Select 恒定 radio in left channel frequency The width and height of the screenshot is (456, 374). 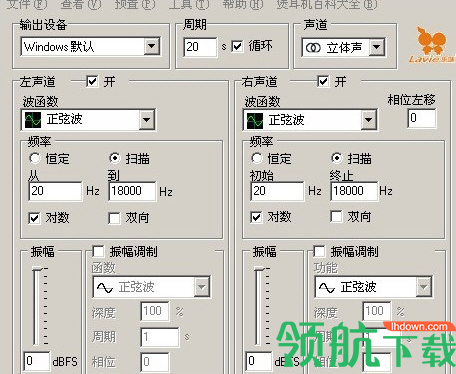tap(35, 158)
